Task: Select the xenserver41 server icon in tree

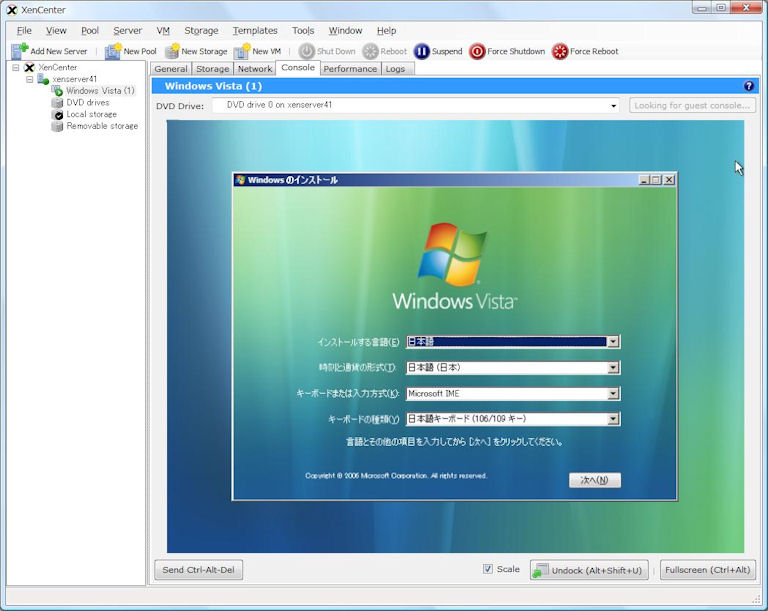Action: pyautogui.click(x=43, y=79)
